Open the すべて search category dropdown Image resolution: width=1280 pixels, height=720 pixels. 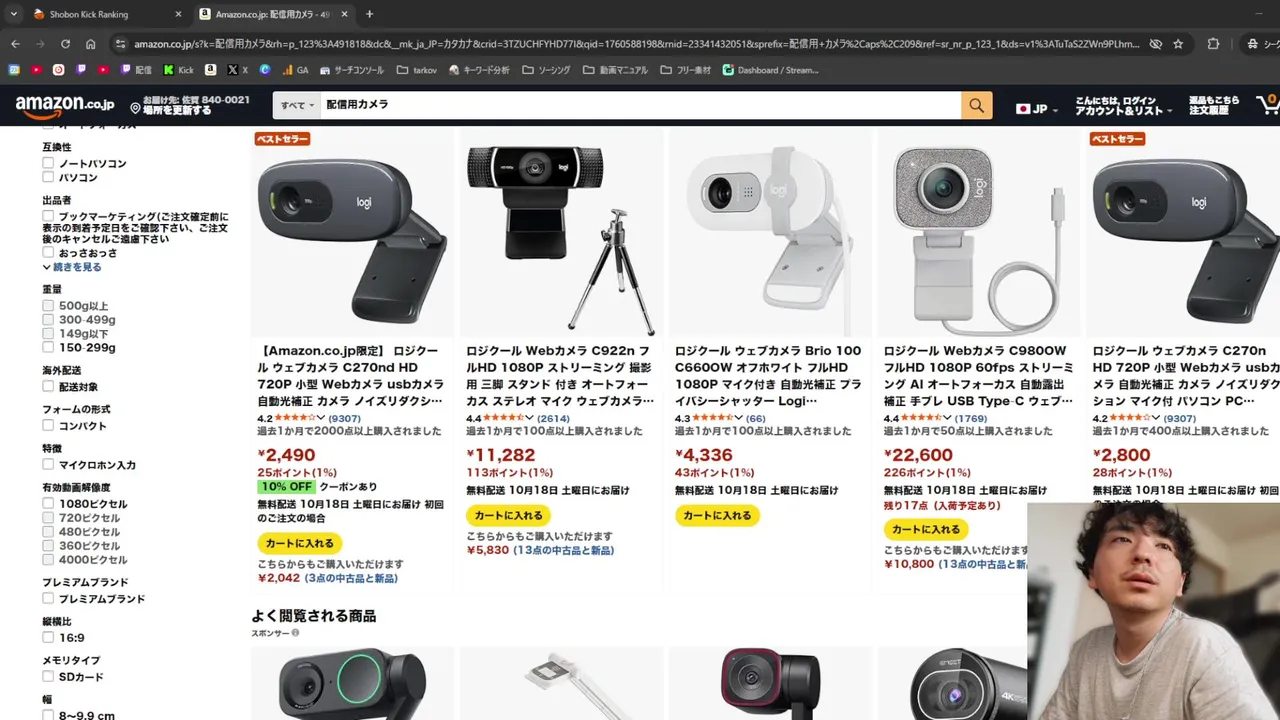297,105
